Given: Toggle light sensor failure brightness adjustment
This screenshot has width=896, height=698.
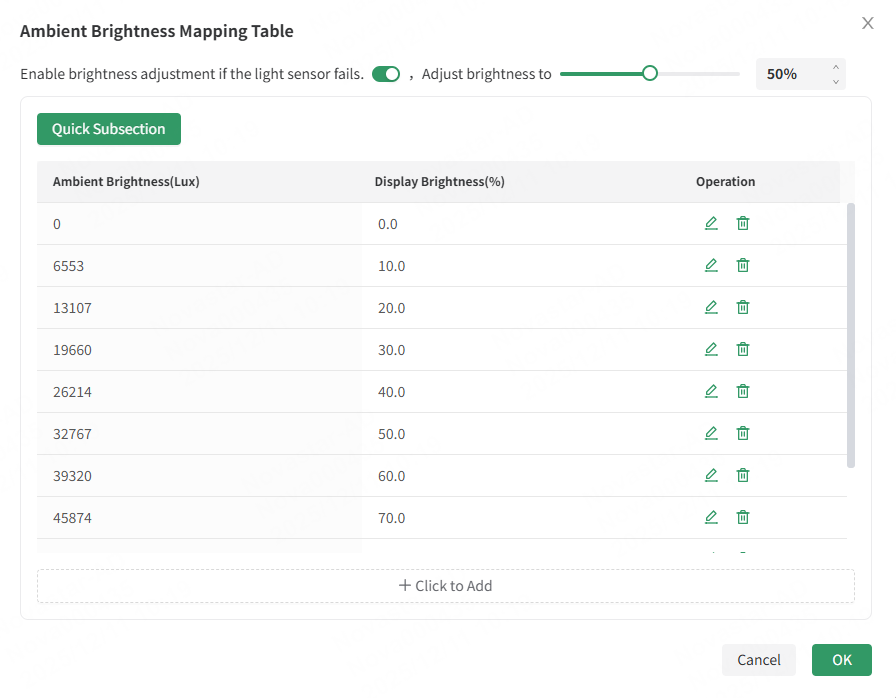Looking at the screenshot, I should [386, 74].
